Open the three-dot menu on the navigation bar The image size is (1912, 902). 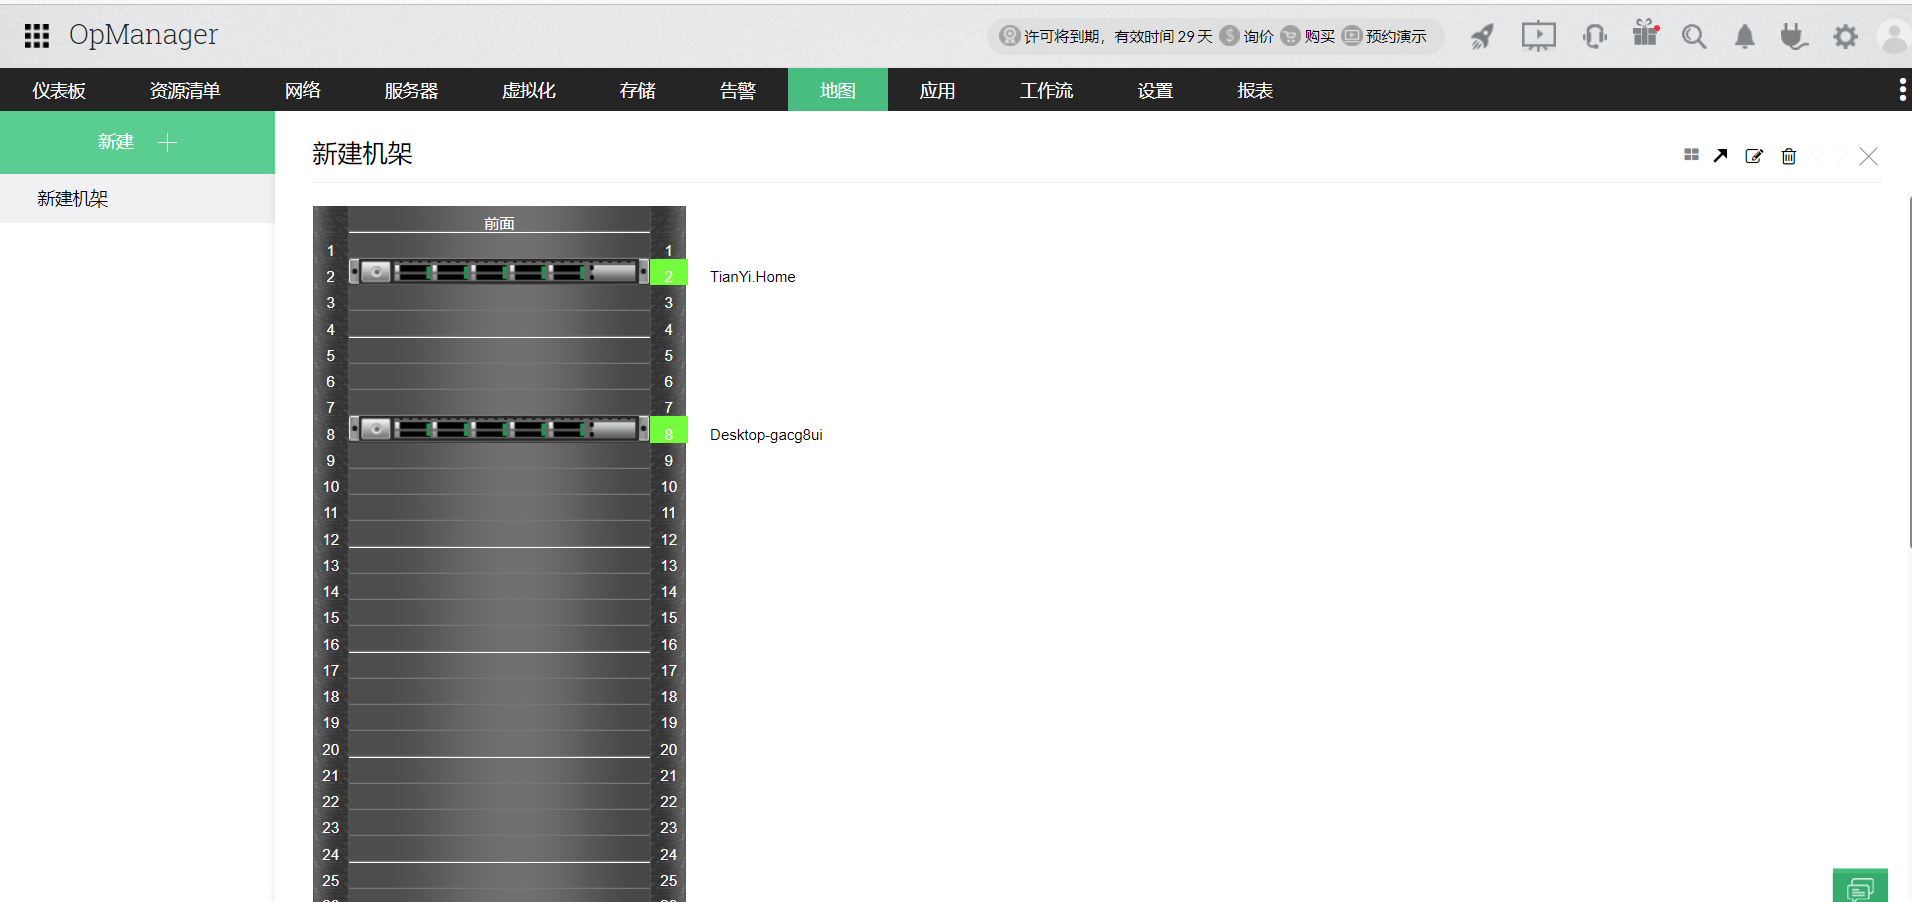pyautogui.click(x=1902, y=90)
